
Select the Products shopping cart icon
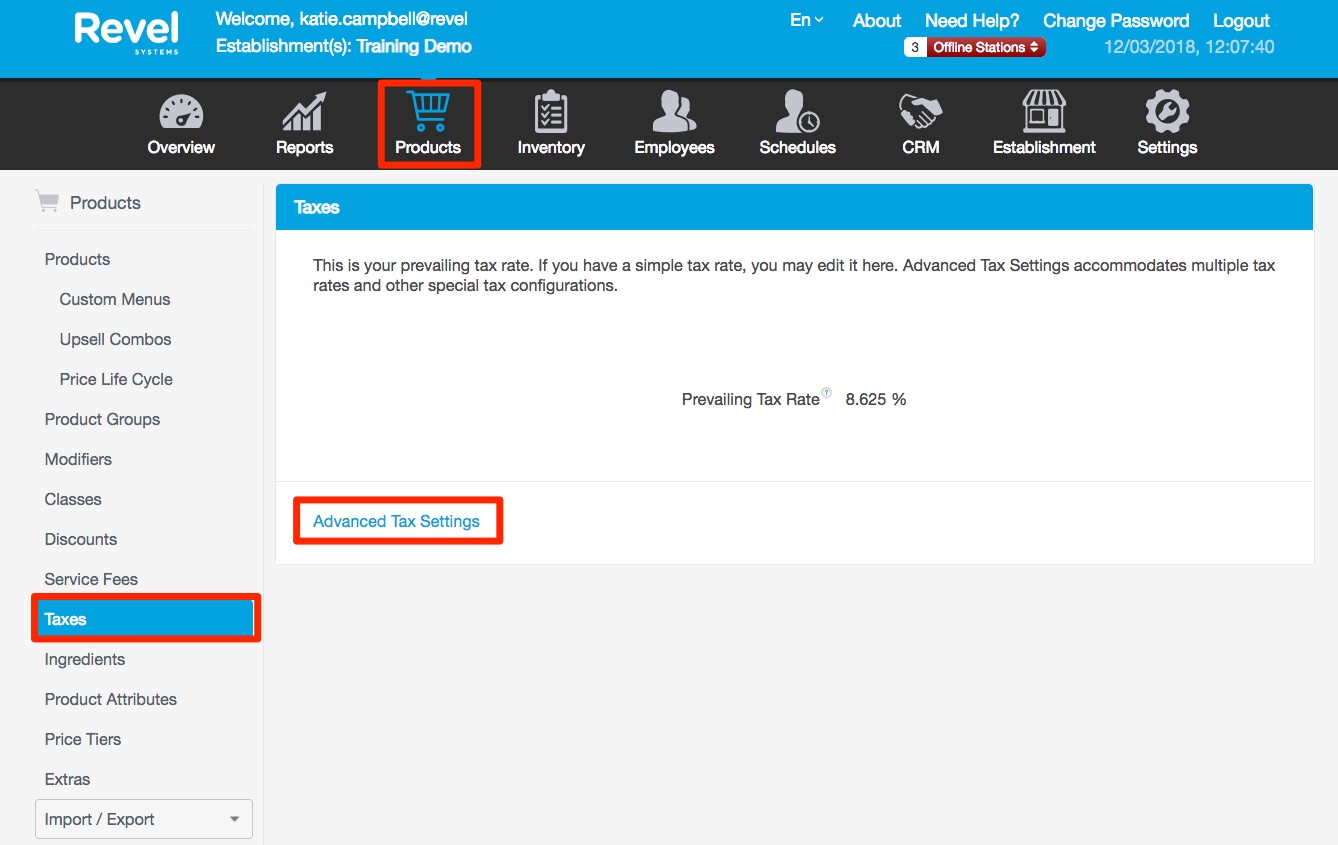click(428, 111)
